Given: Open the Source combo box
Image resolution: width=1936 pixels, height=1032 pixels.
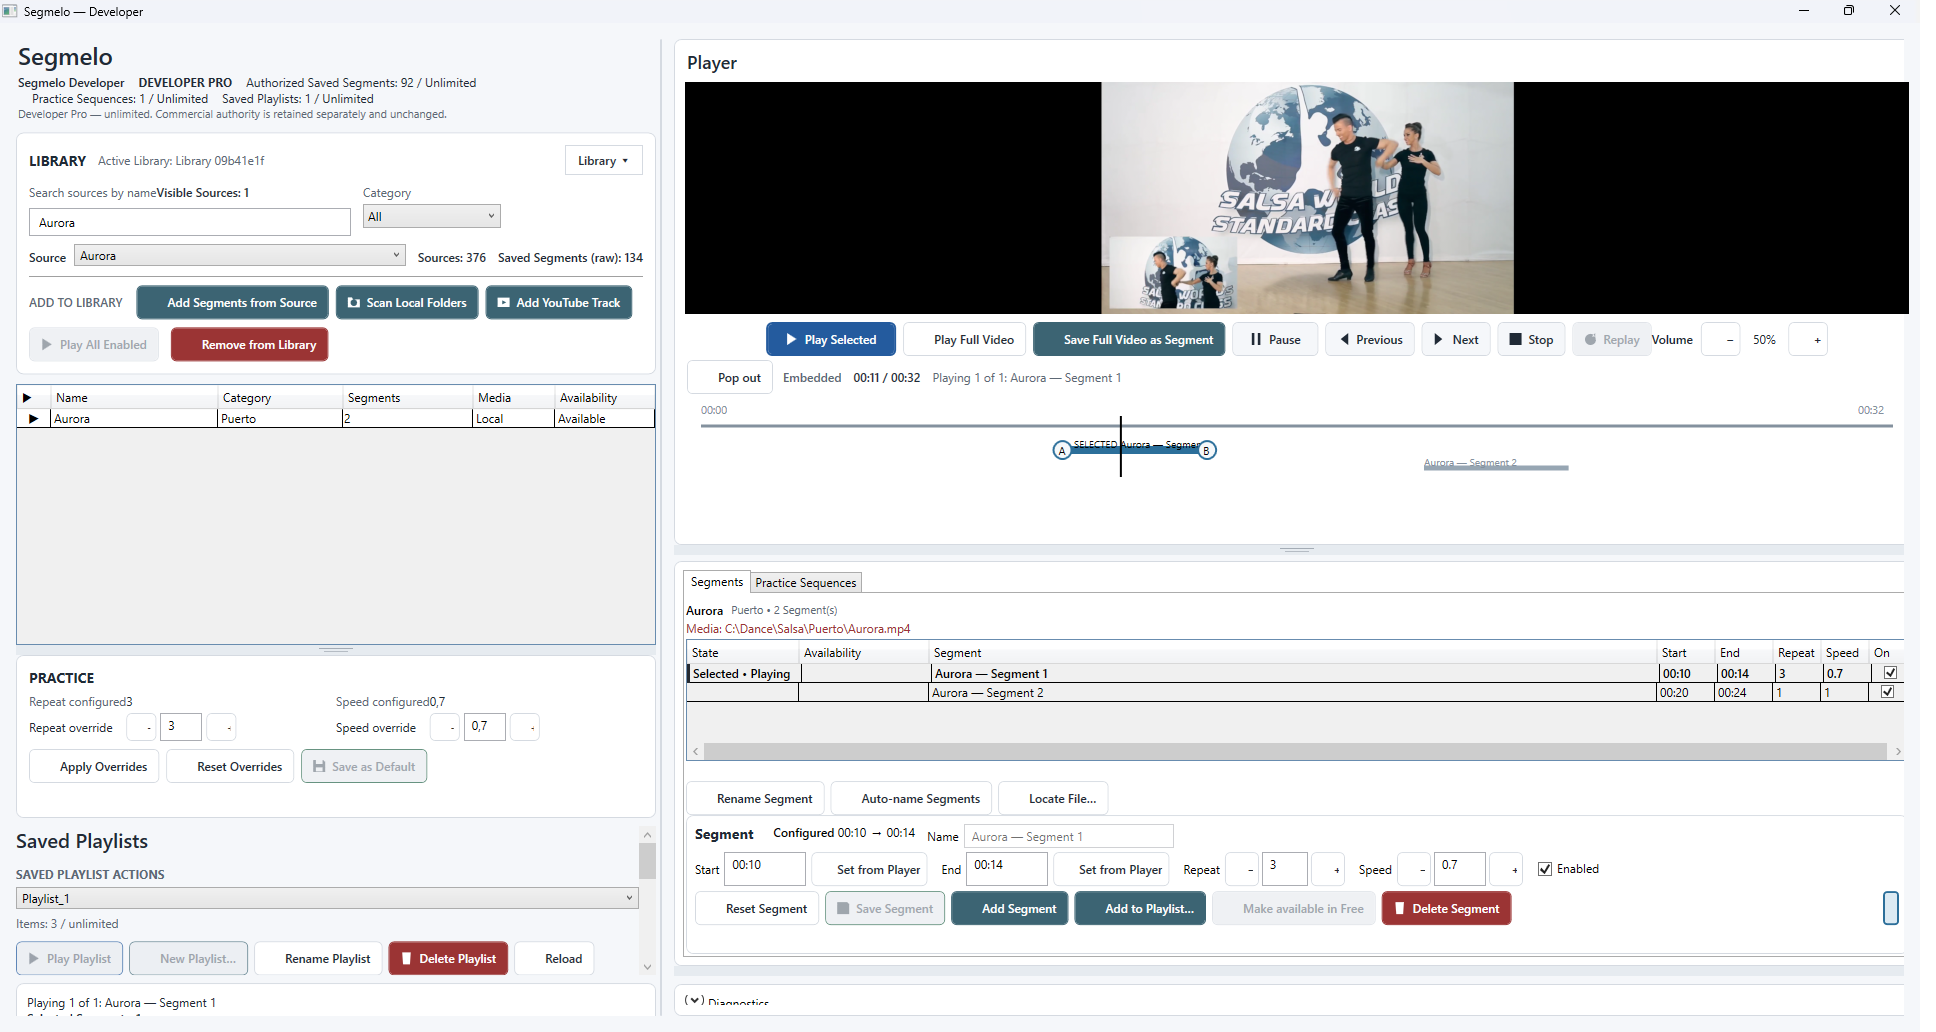Looking at the screenshot, I should (240, 256).
